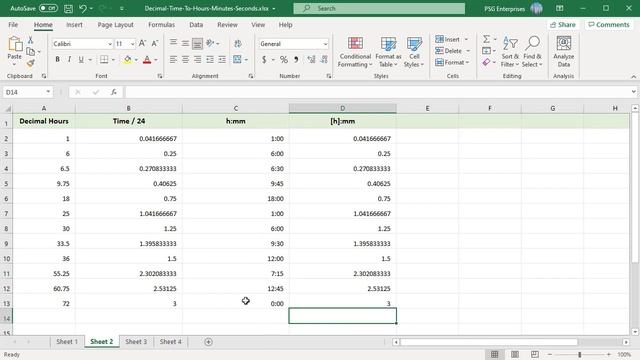Image resolution: width=640 pixels, height=360 pixels.
Task: Open the File menu
Action: (x=13, y=25)
